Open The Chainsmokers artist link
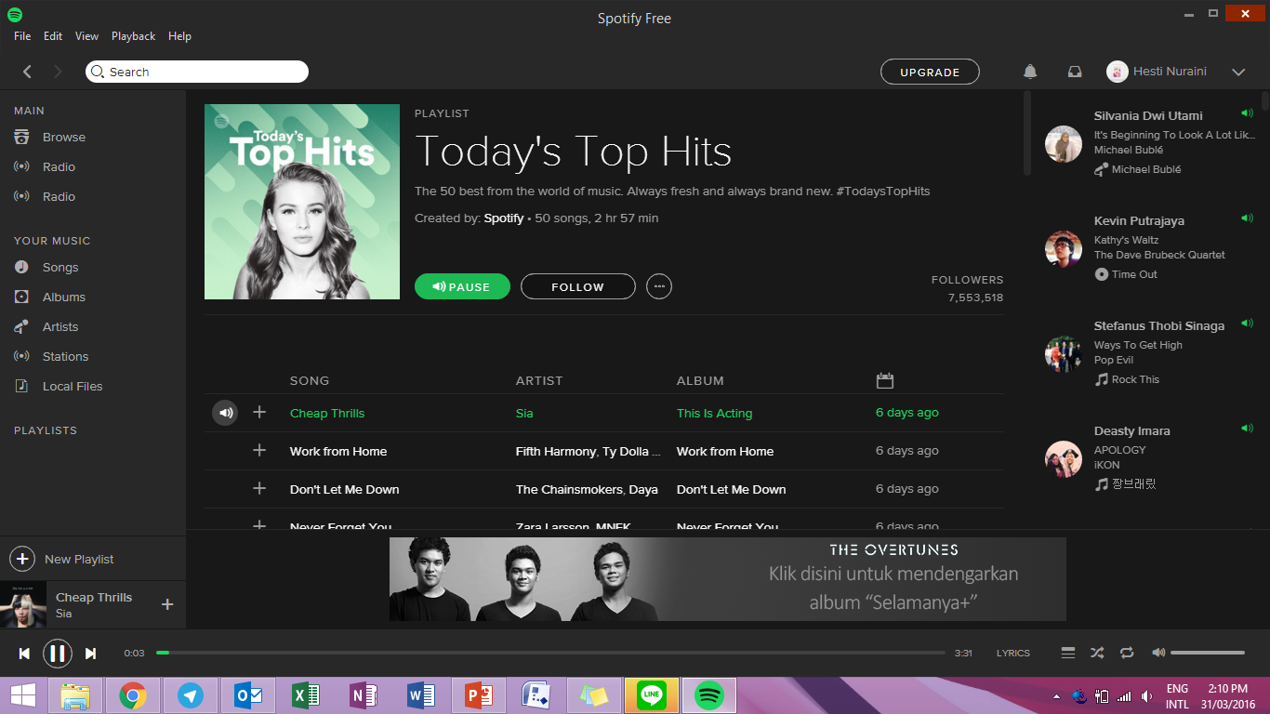The image size is (1270, 714). click(570, 489)
